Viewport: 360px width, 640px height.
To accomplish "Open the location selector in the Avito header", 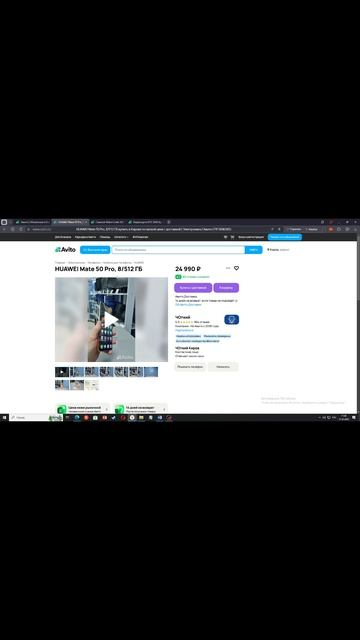I will click(278, 249).
